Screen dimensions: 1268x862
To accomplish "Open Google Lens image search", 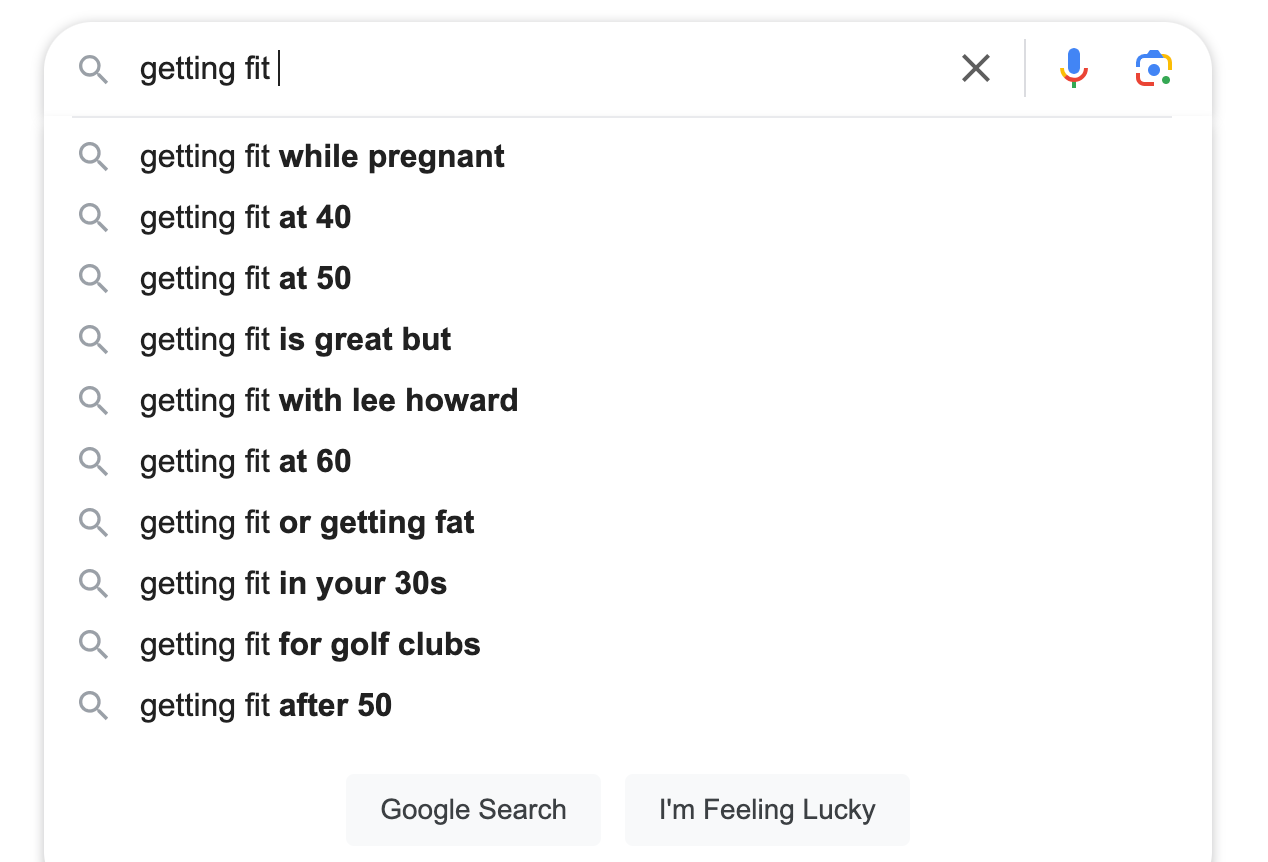I will pos(1153,68).
